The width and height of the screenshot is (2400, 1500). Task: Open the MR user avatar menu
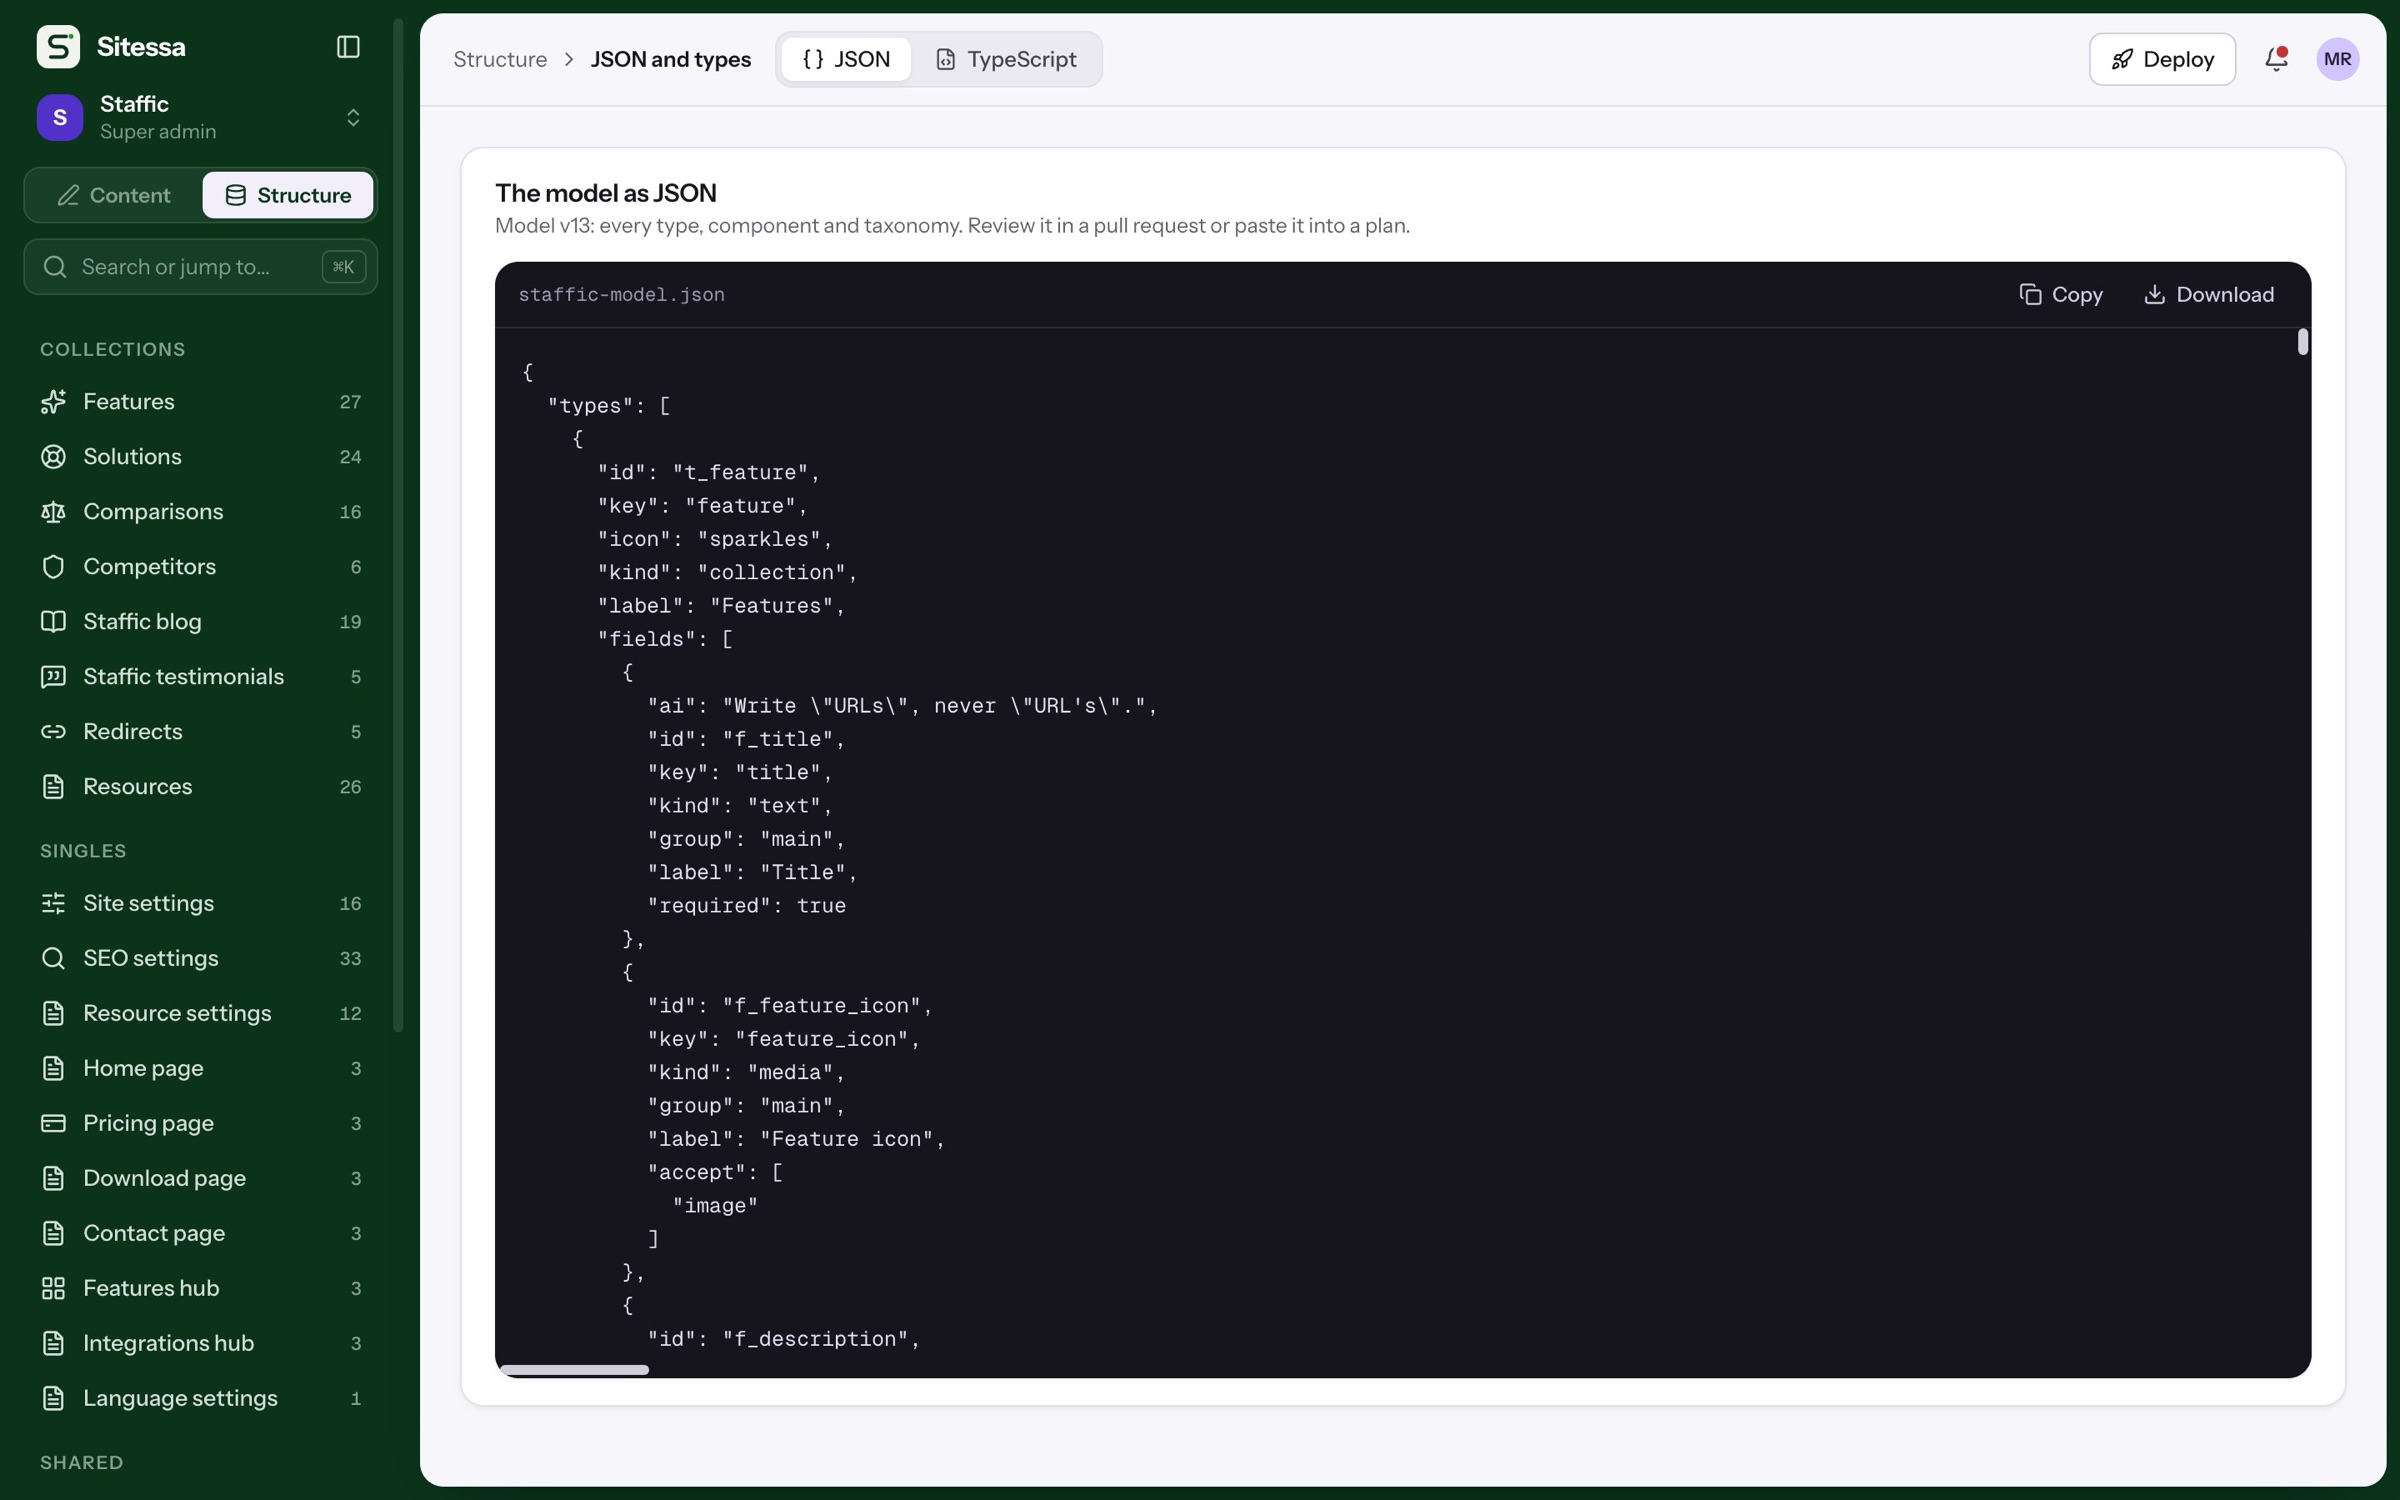pyautogui.click(x=2337, y=59)
